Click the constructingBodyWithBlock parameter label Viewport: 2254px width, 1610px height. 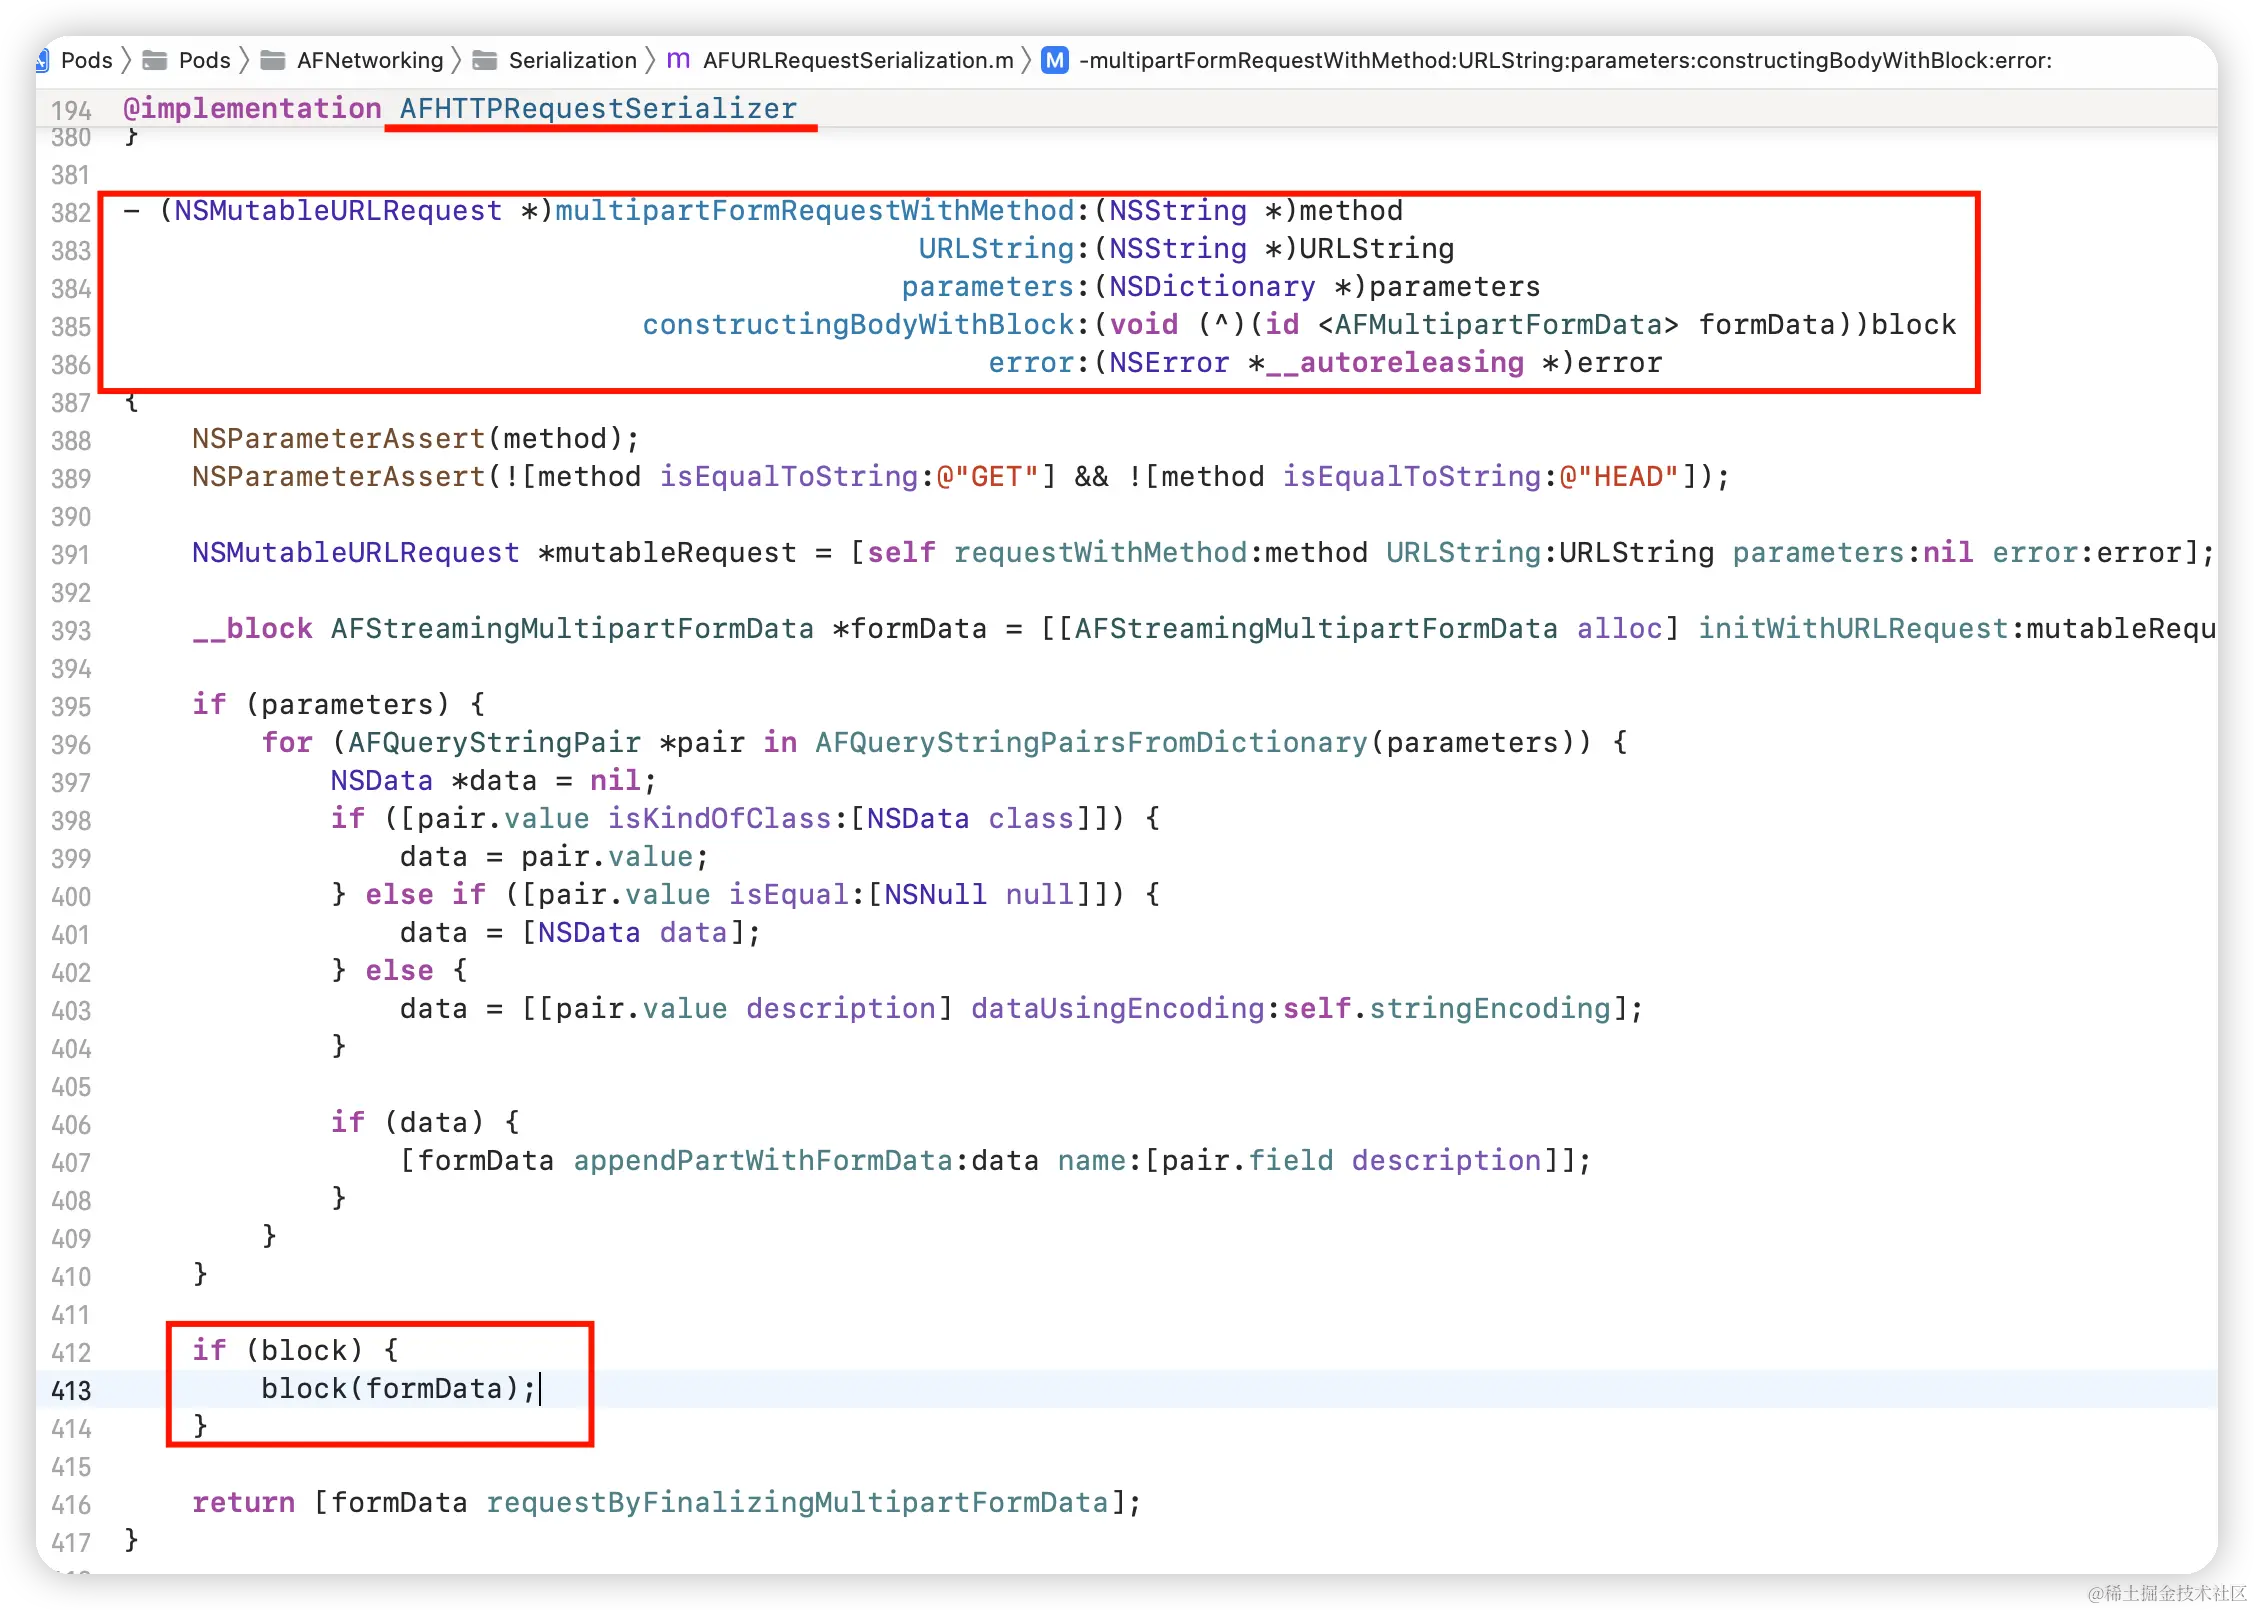point(858,325)
